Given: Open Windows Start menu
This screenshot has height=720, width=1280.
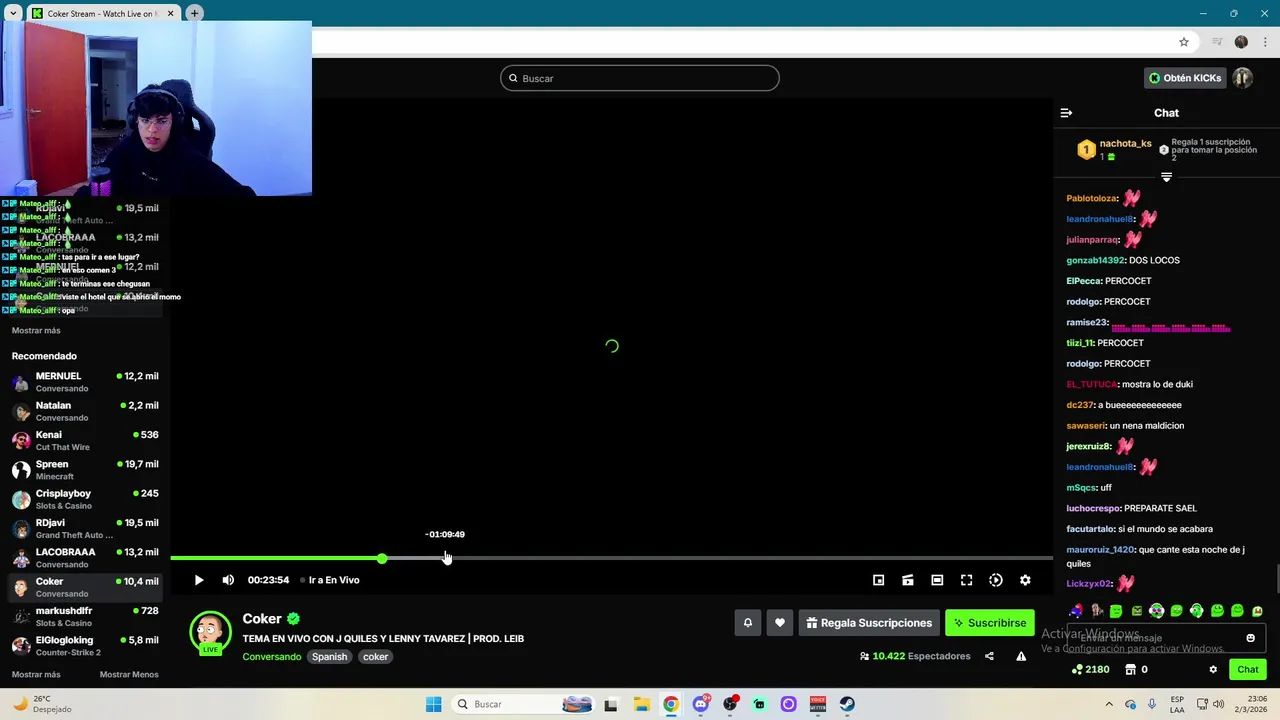Looking at the screenshot, I should (x=433, y=704).
